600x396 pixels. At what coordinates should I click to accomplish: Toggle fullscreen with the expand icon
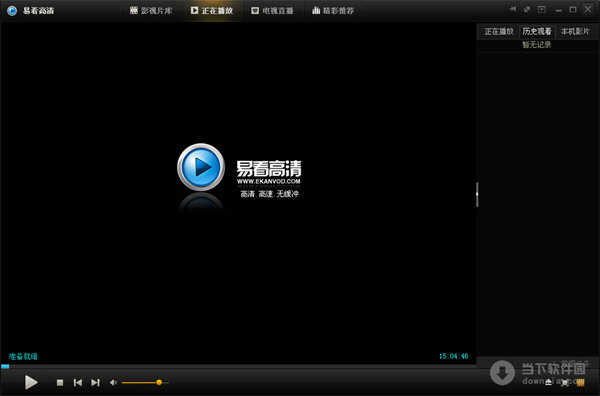[565, 382]
